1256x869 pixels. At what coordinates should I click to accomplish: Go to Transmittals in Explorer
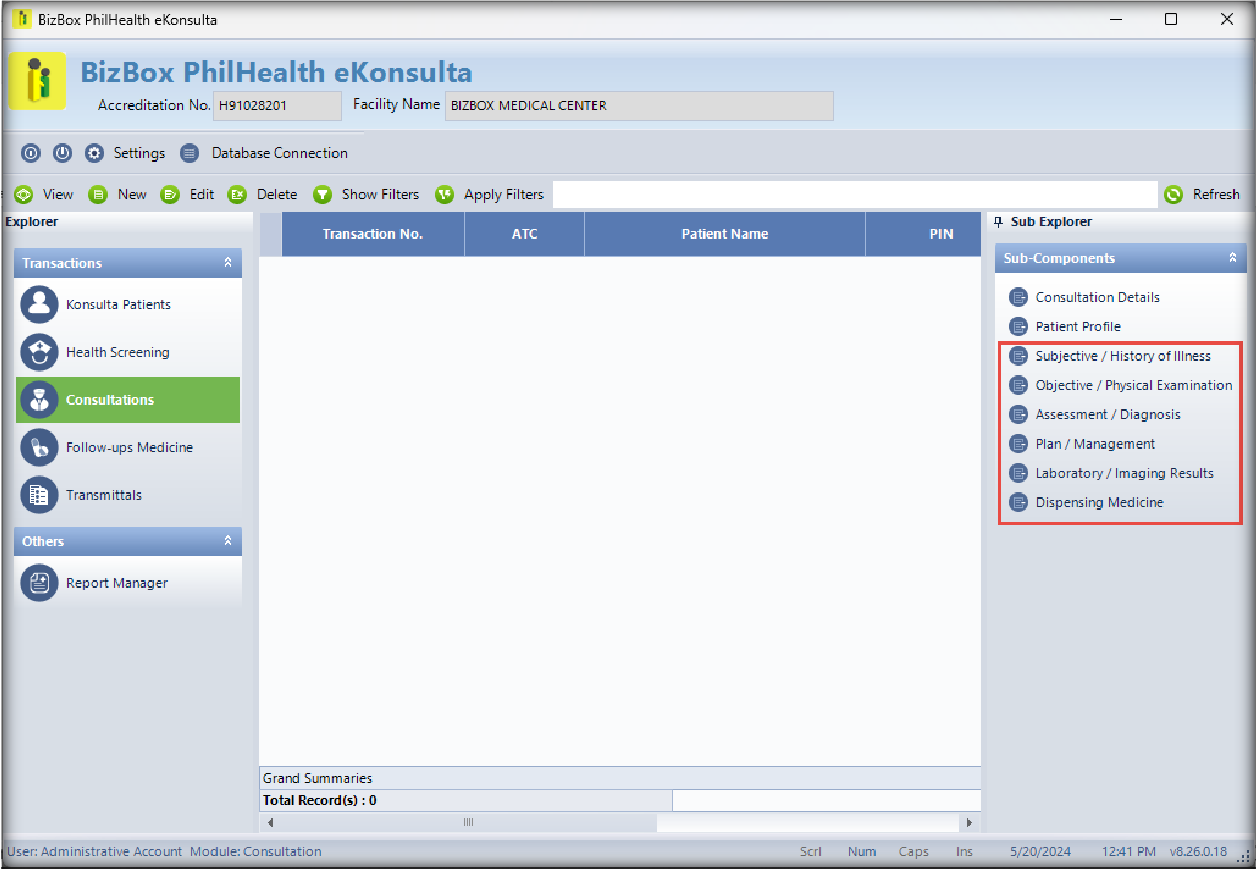pos(103,495)
